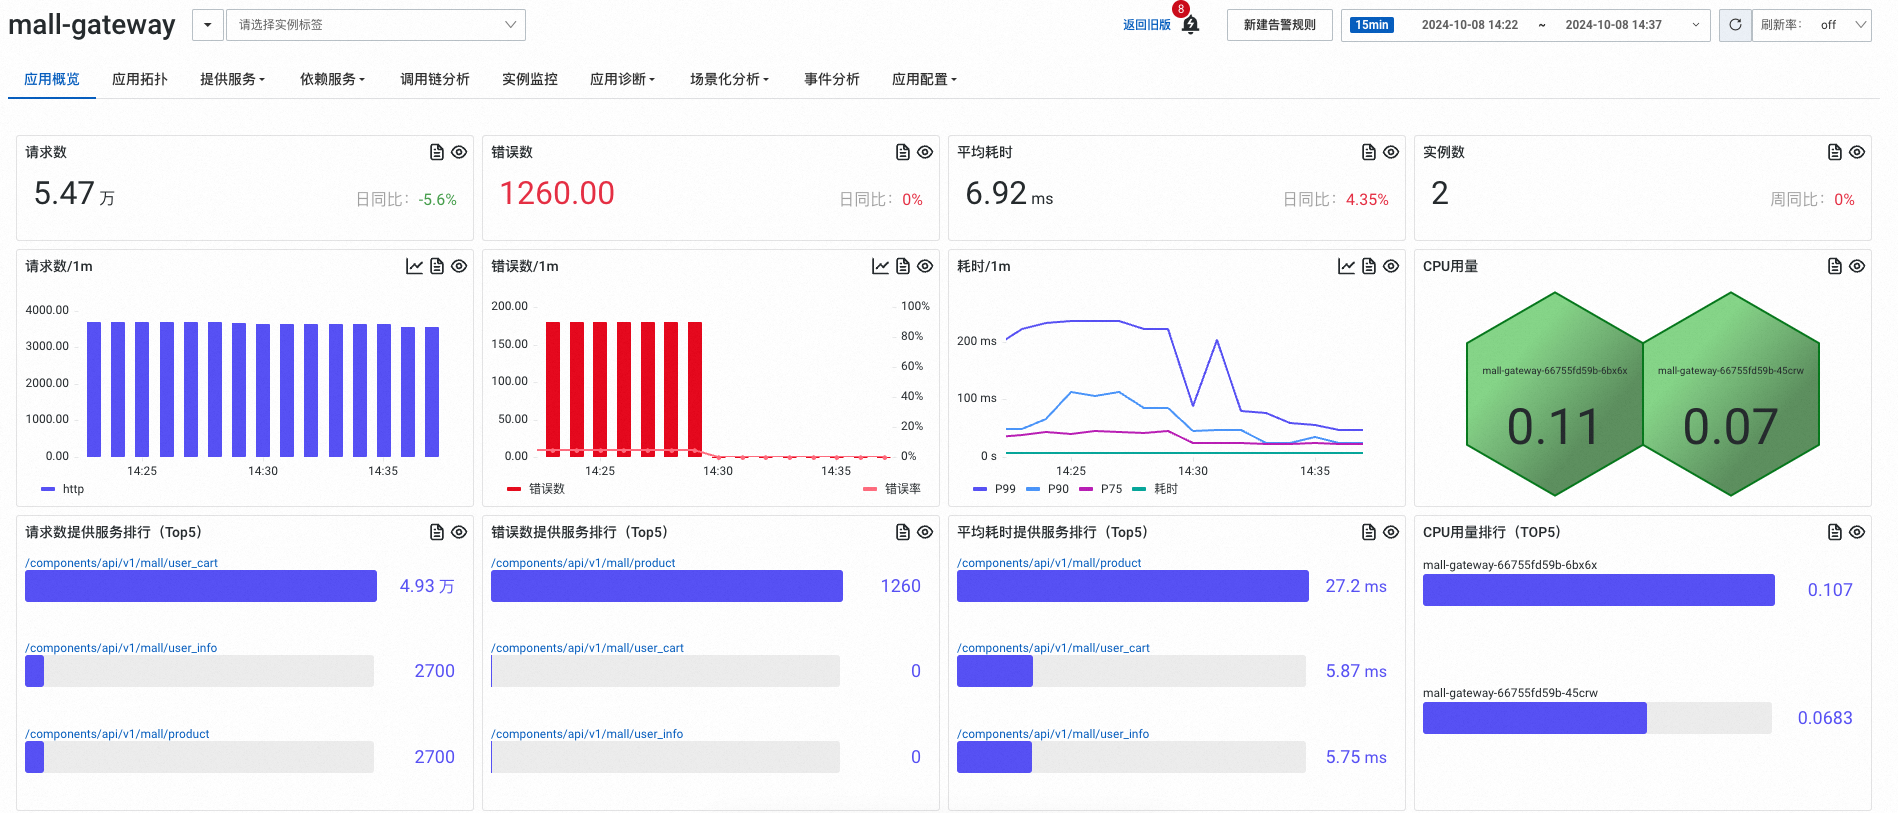Screen dimensions: 1898x813
Task: Expand 应用诊断 menu
Action: click(x=622, y=79)
